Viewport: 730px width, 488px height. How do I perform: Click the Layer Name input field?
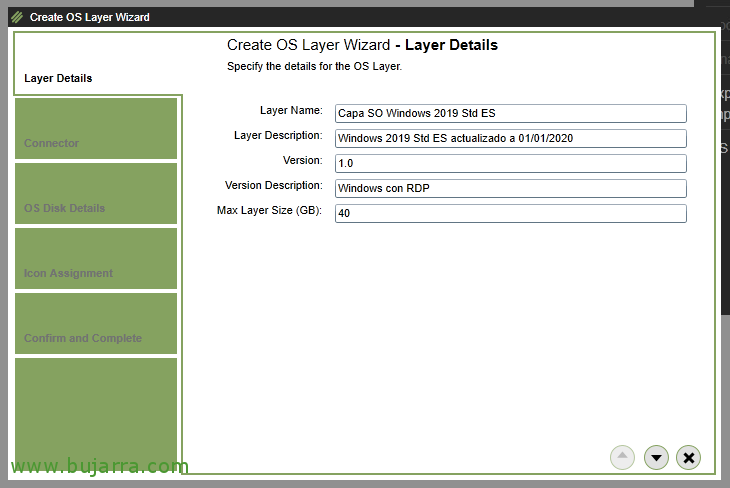click(511, 113)
